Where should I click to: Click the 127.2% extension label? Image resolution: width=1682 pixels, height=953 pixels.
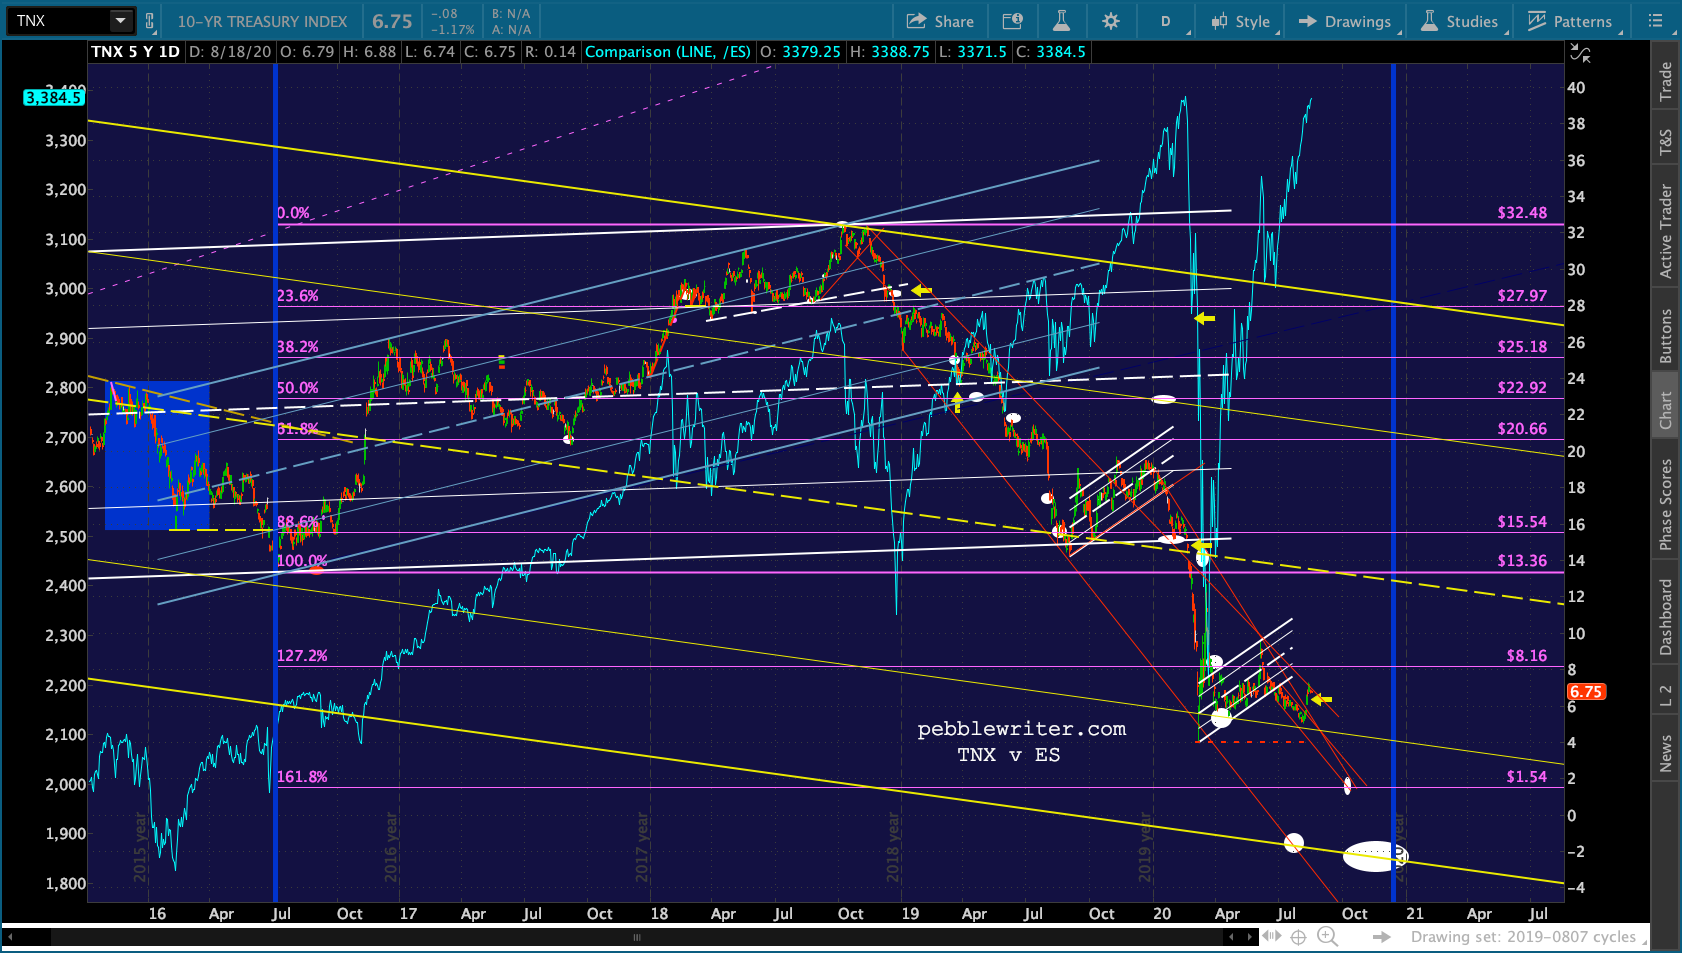(302, 655)
